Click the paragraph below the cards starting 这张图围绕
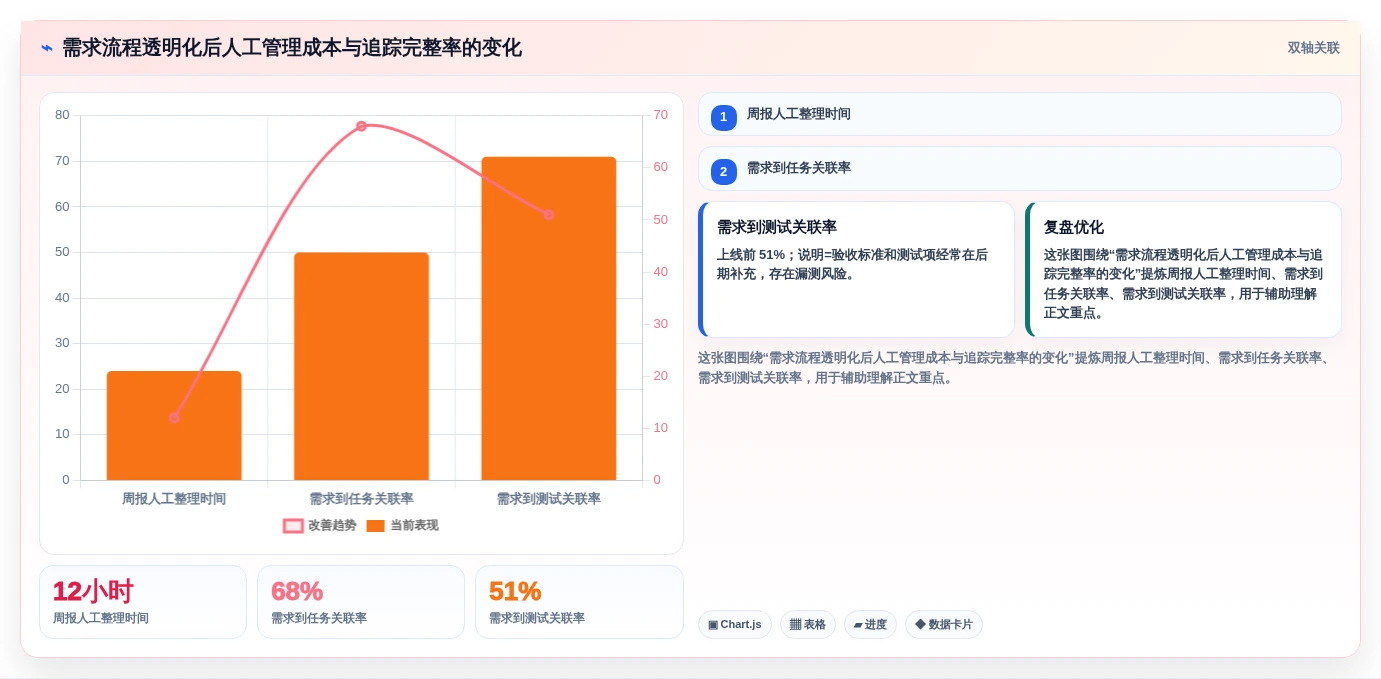The image size is (1381, 679). coord(1019,368)
